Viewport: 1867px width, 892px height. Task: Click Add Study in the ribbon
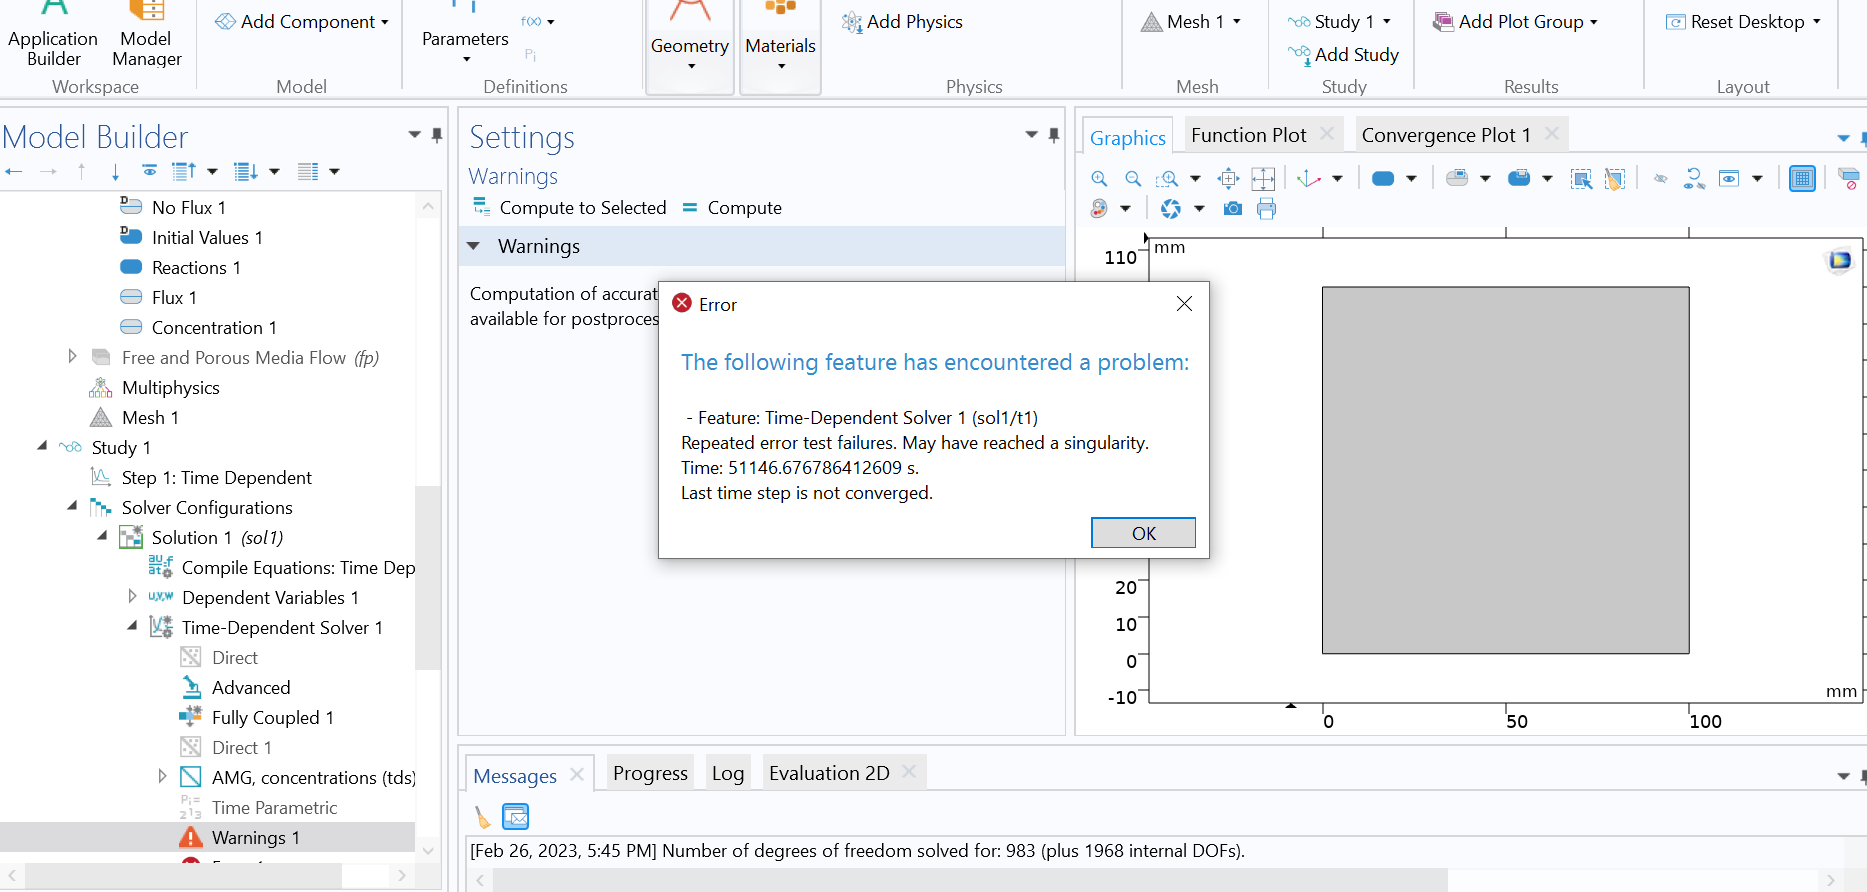pos(1344,55)
